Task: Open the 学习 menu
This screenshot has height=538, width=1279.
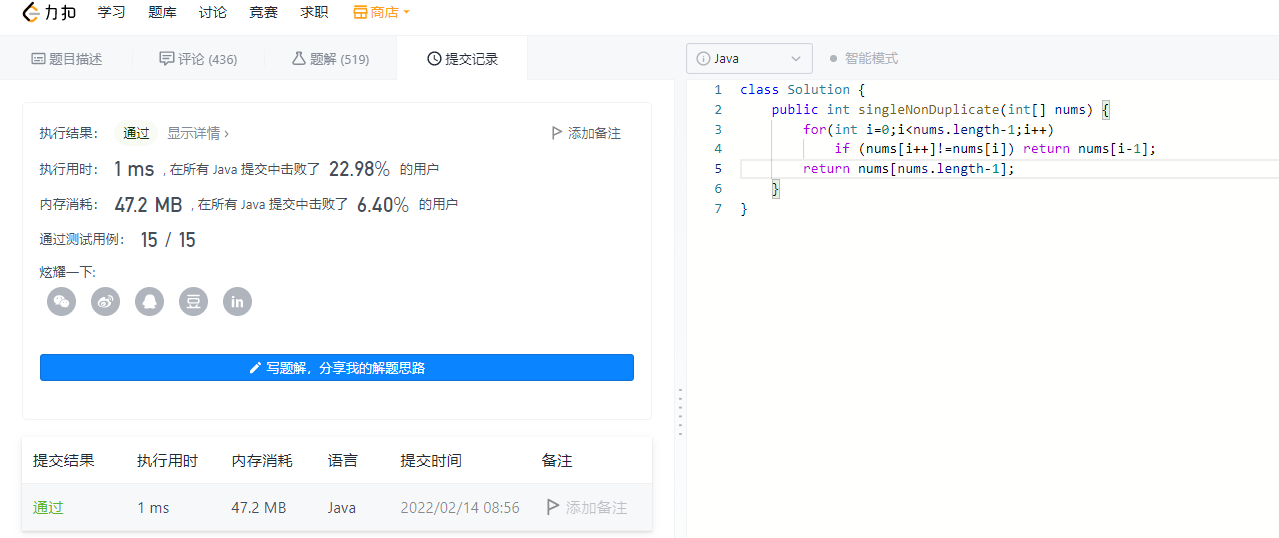Action: [x=112, y=13]
